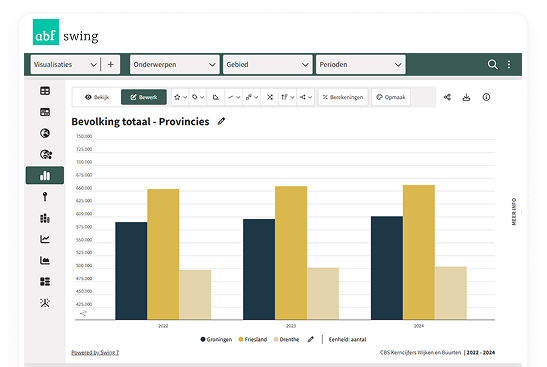Screen dimensions: 547x367
Task: Expand the Onderwerpen dropdown
Action: tap(174, 65)
